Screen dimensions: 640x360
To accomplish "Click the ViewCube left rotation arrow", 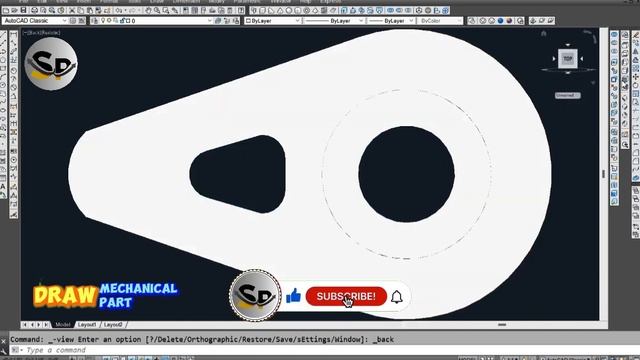I will coord(553,59).
